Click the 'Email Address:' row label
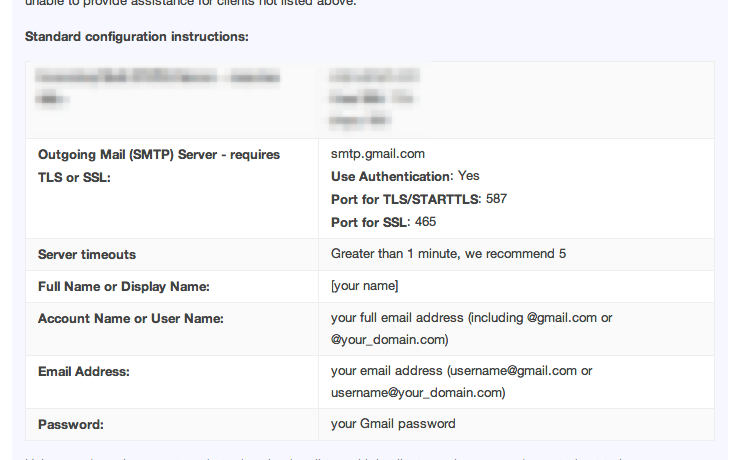This screenshot has width=738, height=460. click(85, 371)
